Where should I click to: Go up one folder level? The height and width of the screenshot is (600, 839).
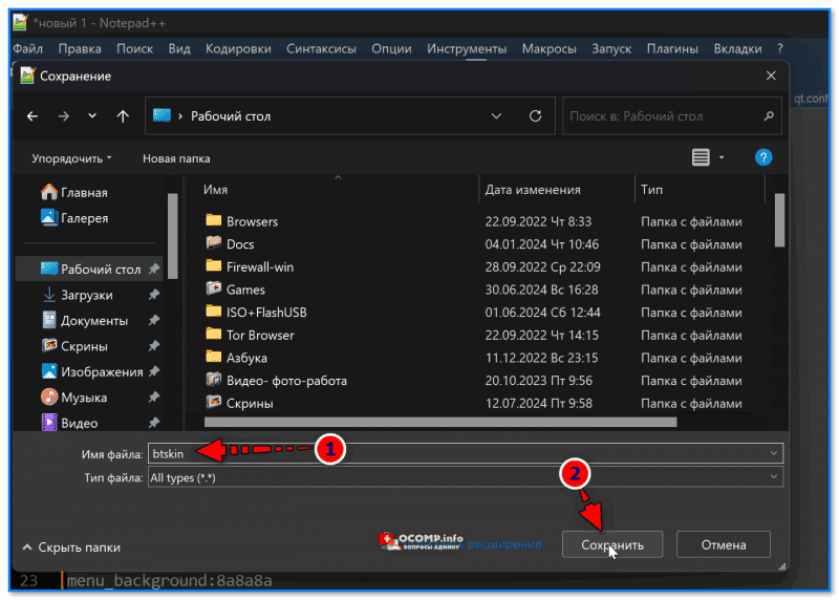pyautogui.click(x=122, y=116)
